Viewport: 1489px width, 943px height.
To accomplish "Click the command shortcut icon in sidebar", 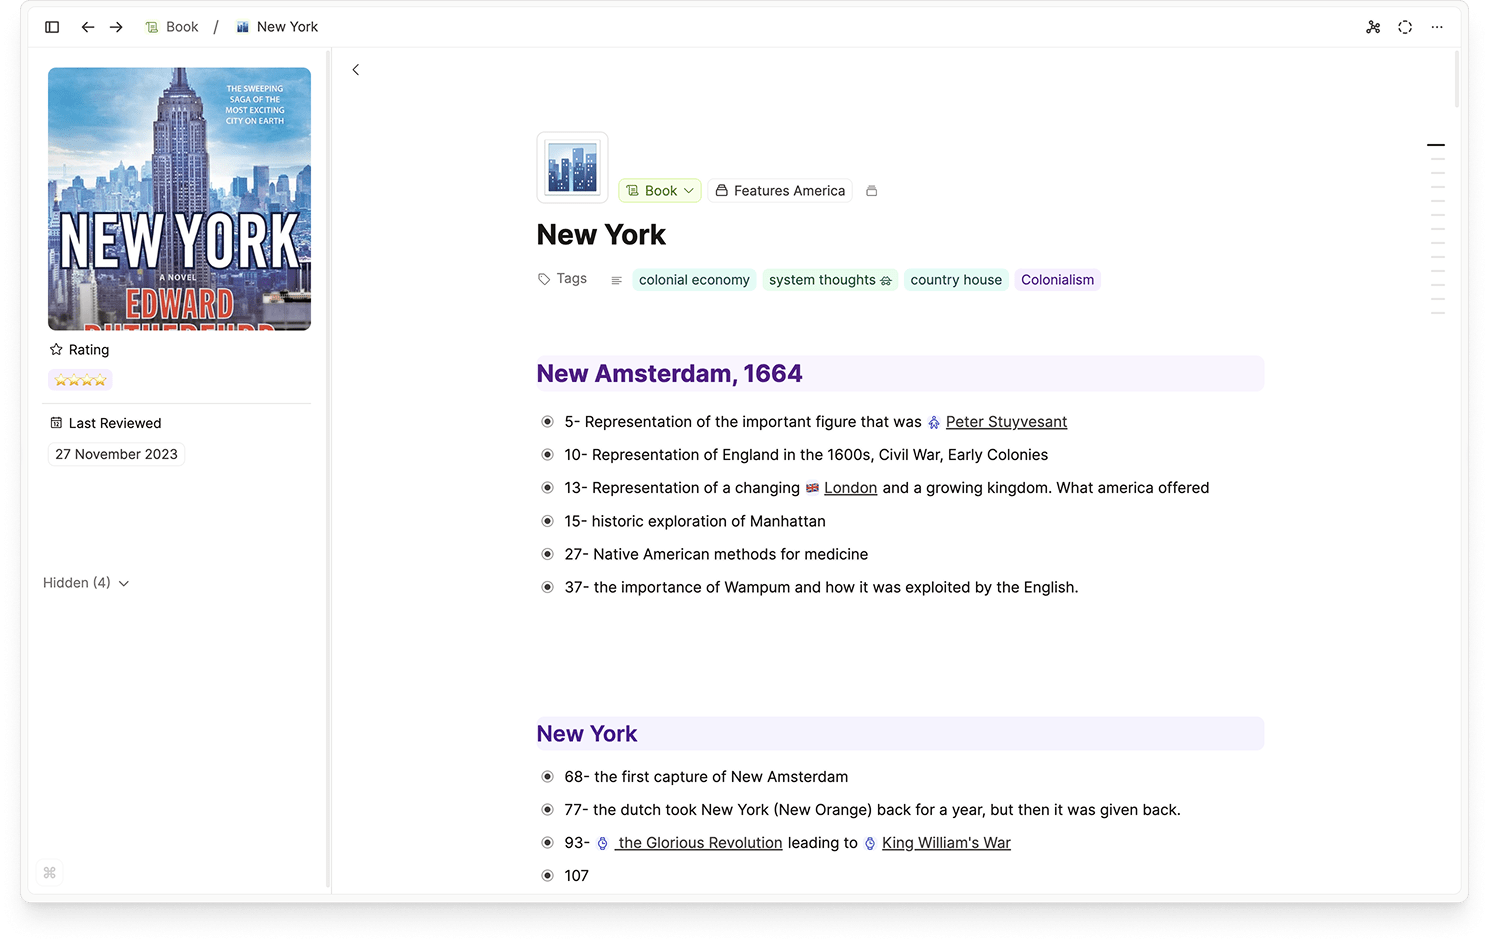I will coord(49,873).
